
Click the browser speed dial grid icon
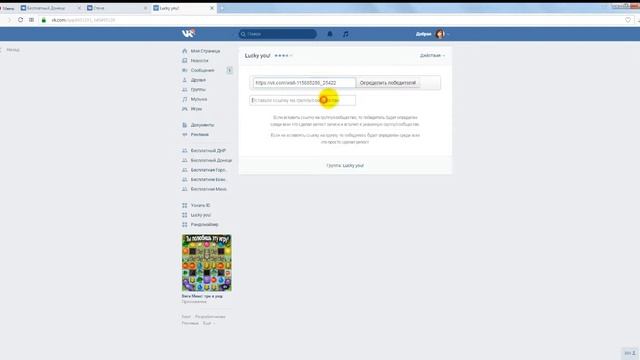point(31,20)
